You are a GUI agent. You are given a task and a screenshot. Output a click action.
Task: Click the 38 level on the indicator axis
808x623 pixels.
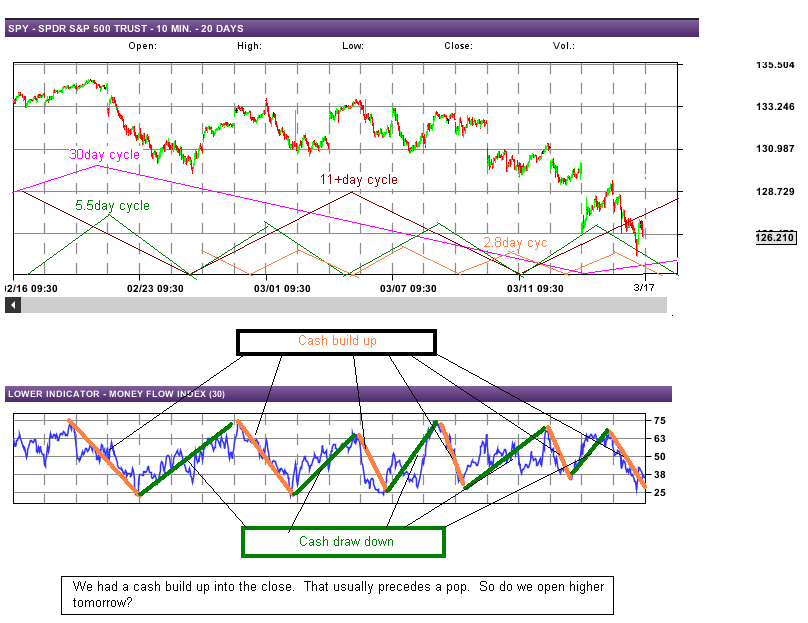tap(660, 475)
